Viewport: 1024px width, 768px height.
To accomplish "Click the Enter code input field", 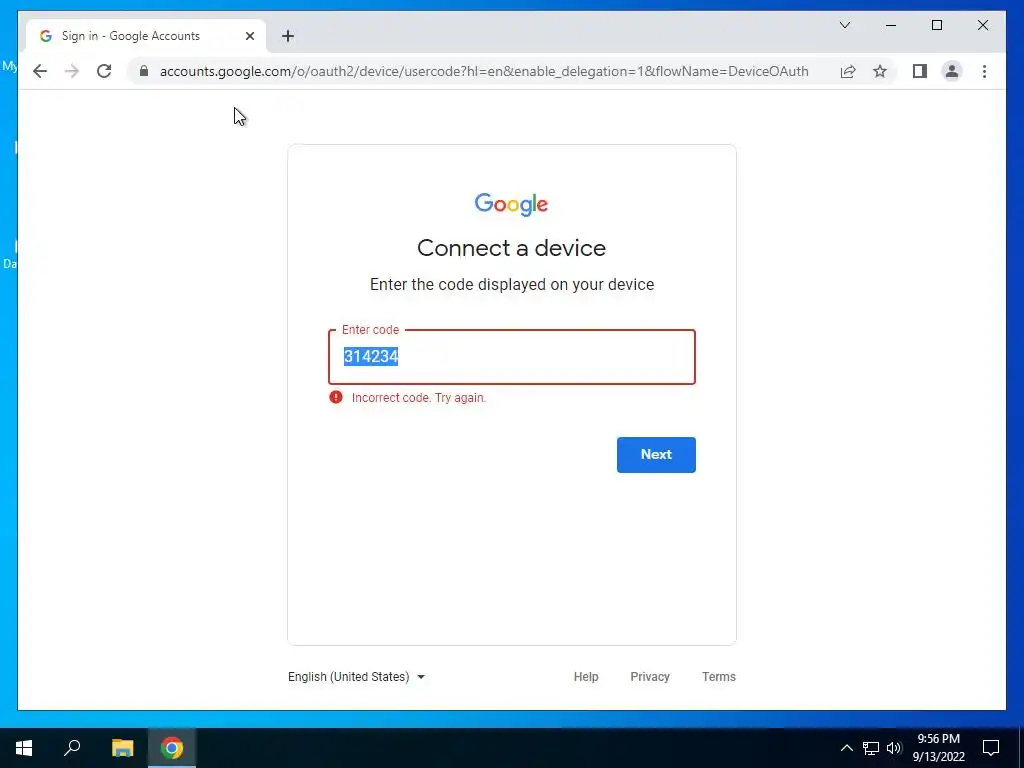I will 511,357.
